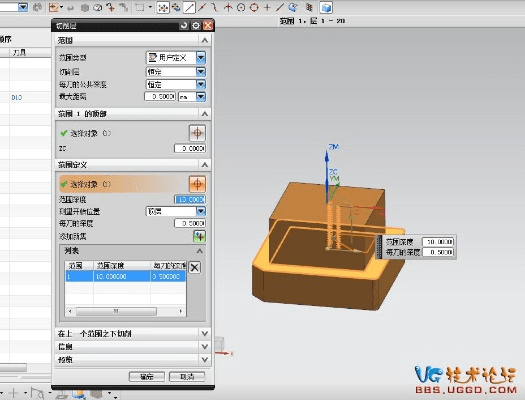The height and width of the screenshot is (400, 525).
Task: Open the 测量开始位置 顶层 dropdown
Action: point(201,211)
